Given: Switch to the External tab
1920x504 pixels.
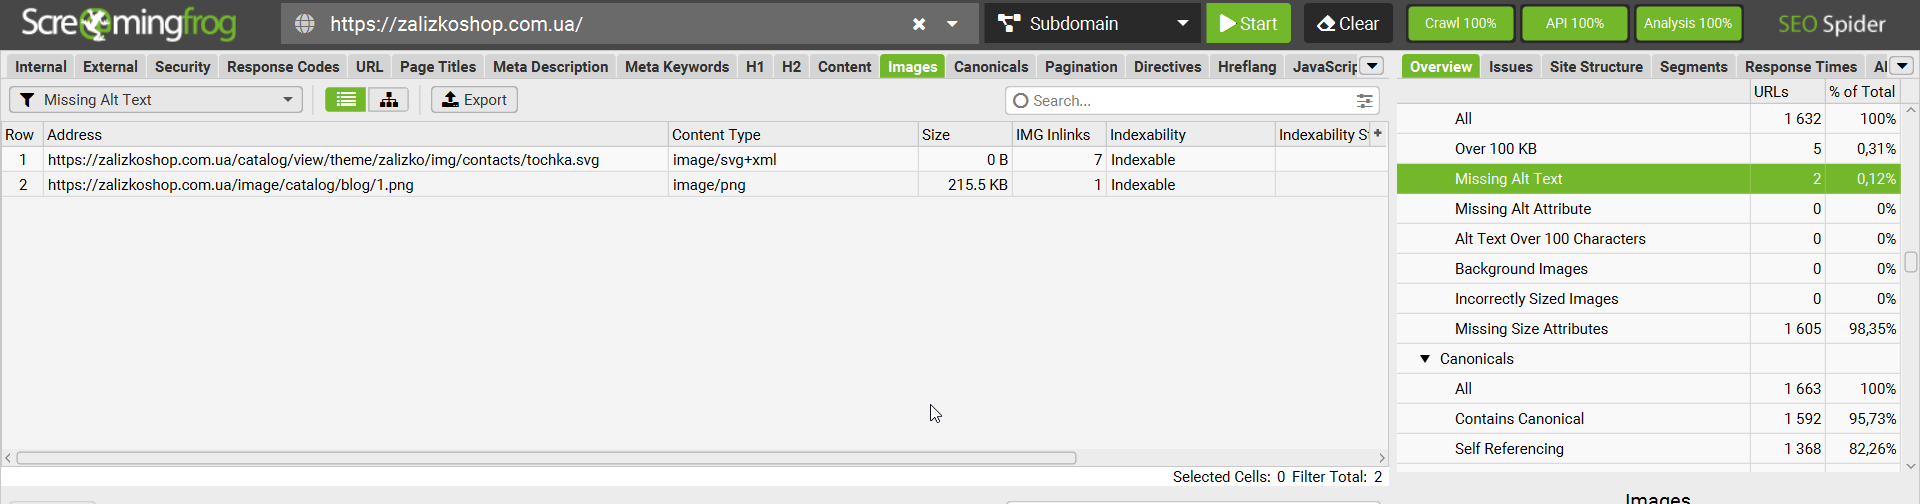Looking at the screenshot, I should [110, 66].
